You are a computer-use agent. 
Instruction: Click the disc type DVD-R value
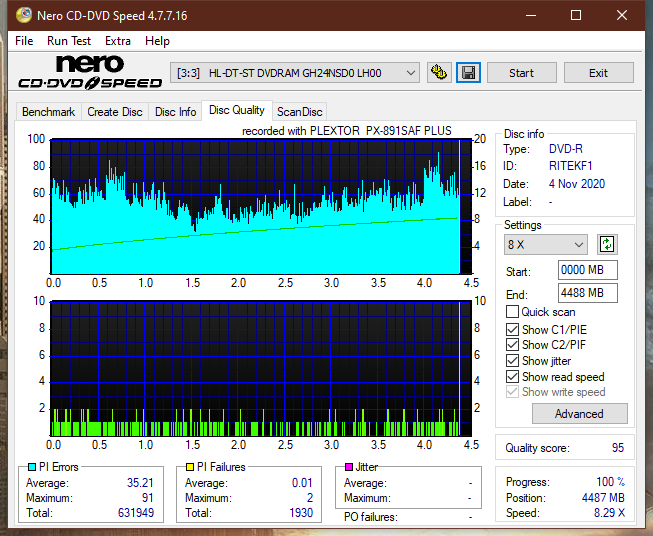click(x=566, y=149)
